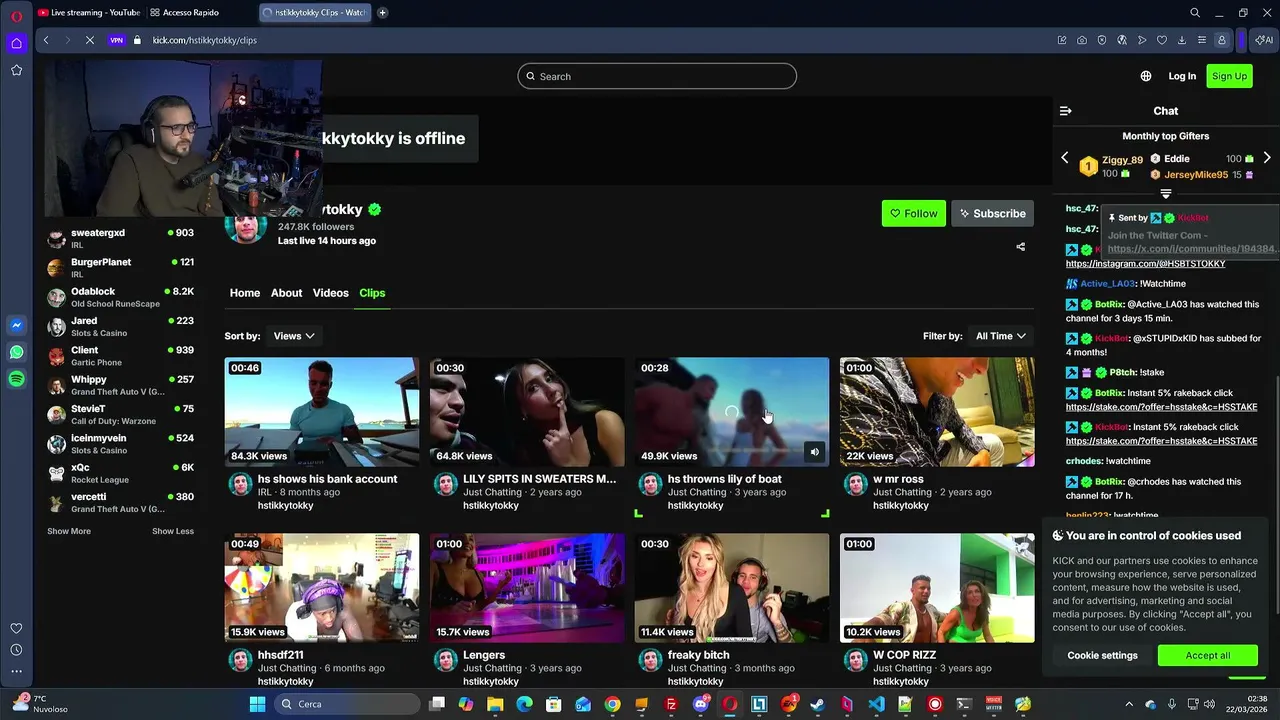Collapse the chat panel icon
Viewport: 1280px width, 720px height.
[x=1066, y=111]
